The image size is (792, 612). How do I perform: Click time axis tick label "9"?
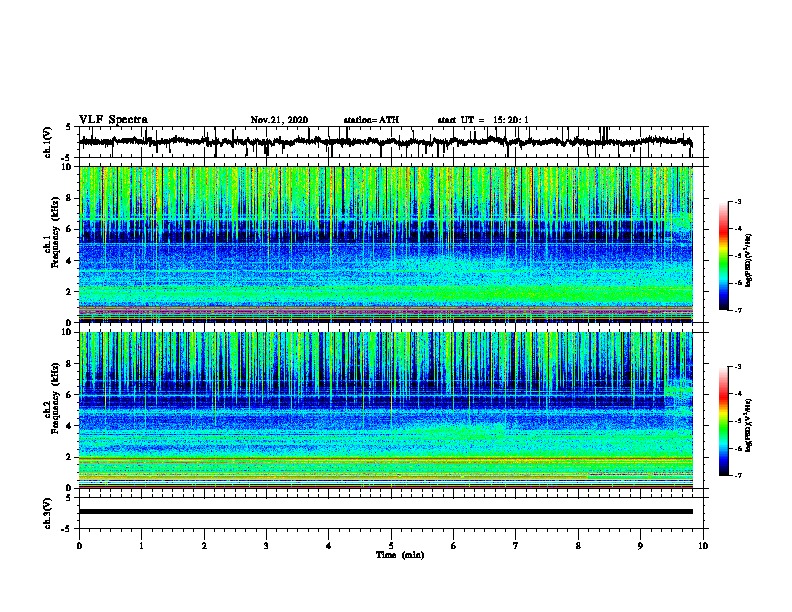click(640, 546)
